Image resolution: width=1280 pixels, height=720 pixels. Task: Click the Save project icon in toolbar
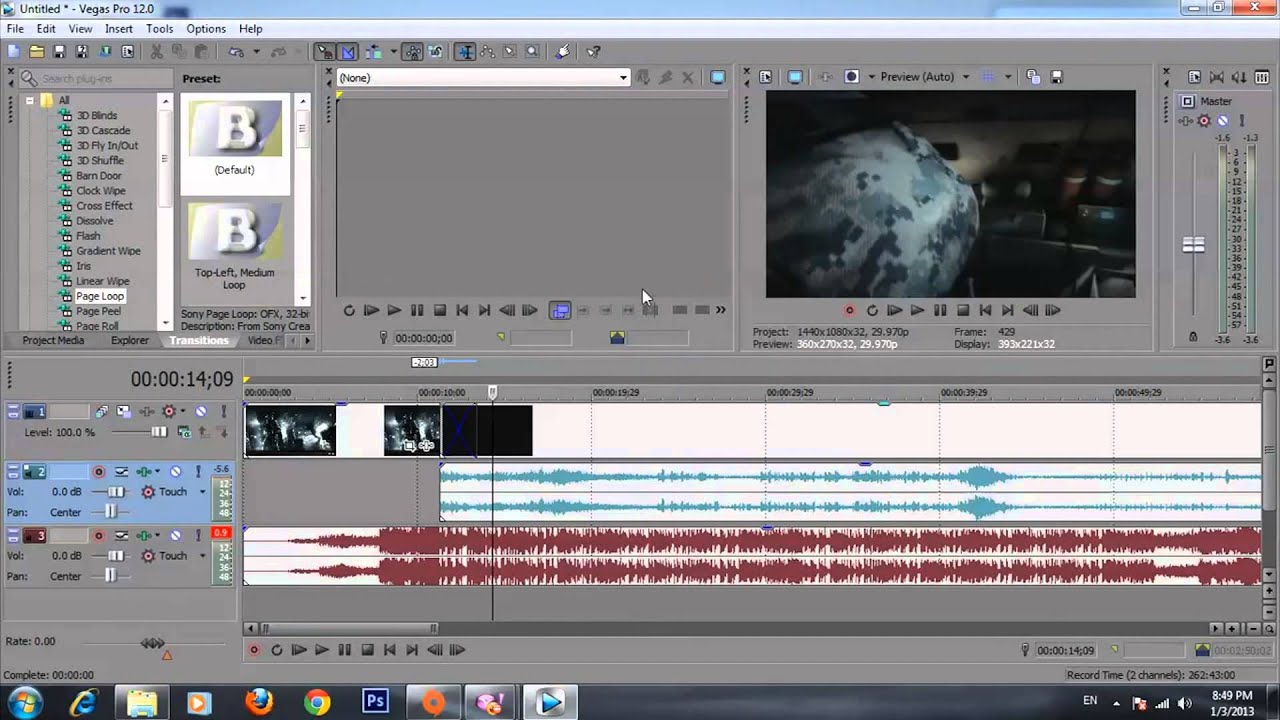point(59,51)
